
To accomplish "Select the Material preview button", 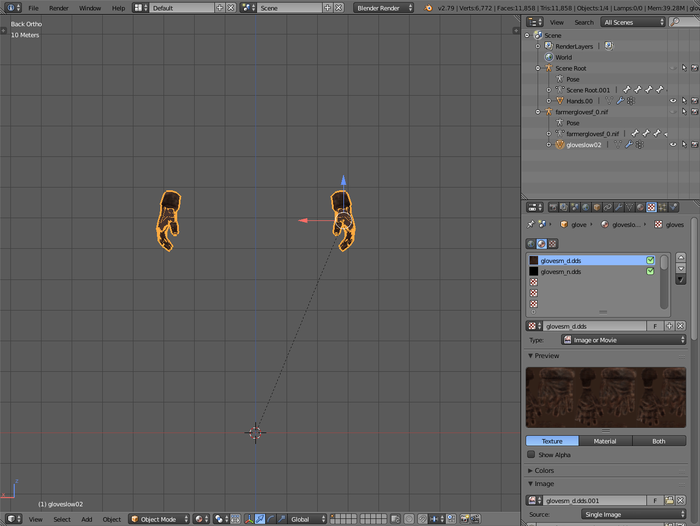I will click(x=605, y=441).
